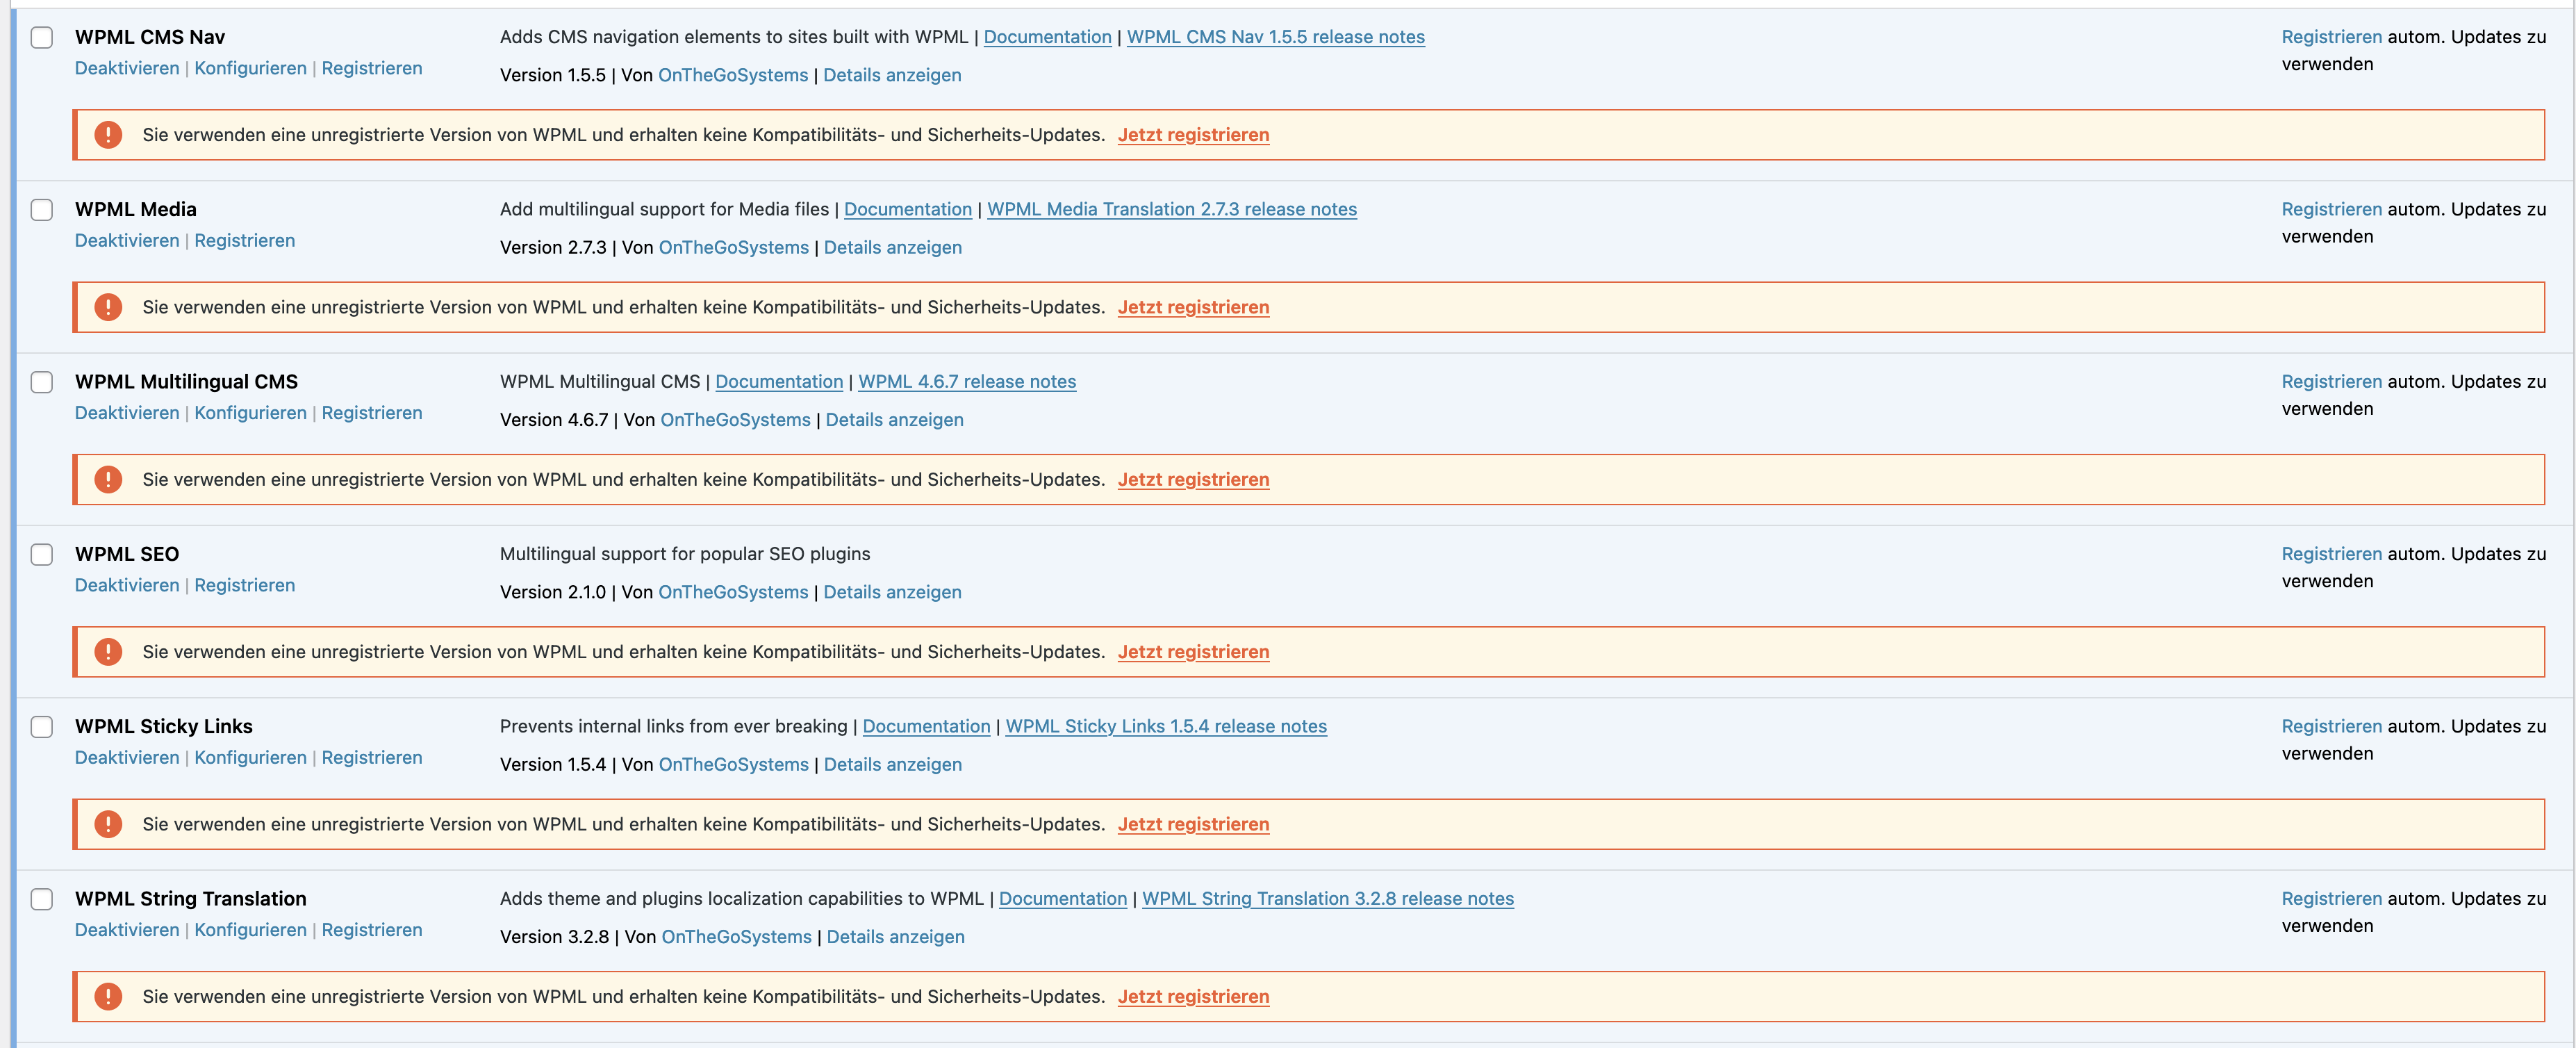Screen dimensions: 2576x1048
Task: Deactivate the WPML SEO plugin
Action: 127,585
